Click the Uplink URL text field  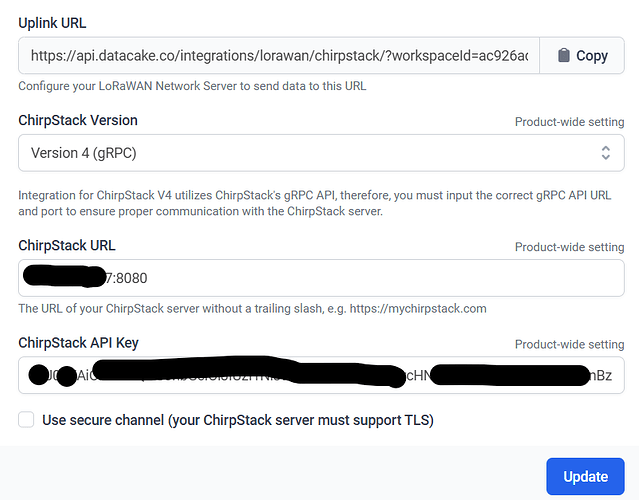pos(280,56)
